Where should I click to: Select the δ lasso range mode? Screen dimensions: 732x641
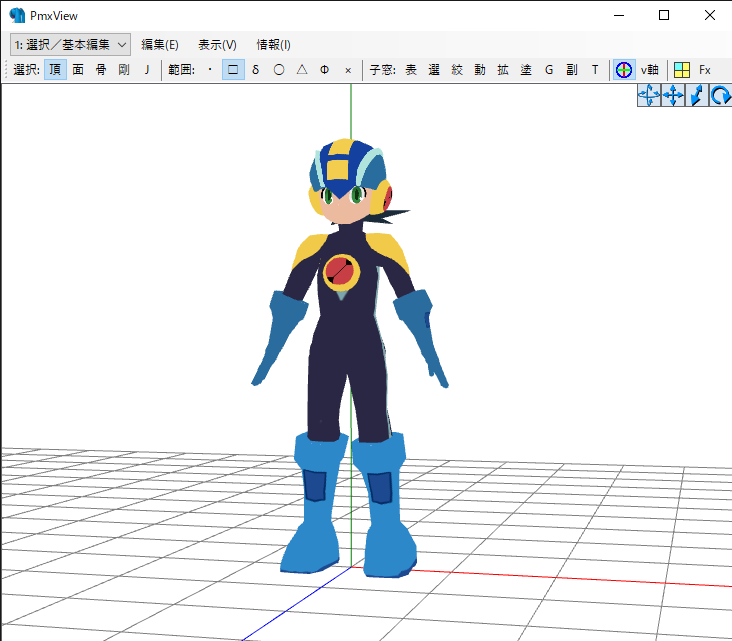point(255,70)
